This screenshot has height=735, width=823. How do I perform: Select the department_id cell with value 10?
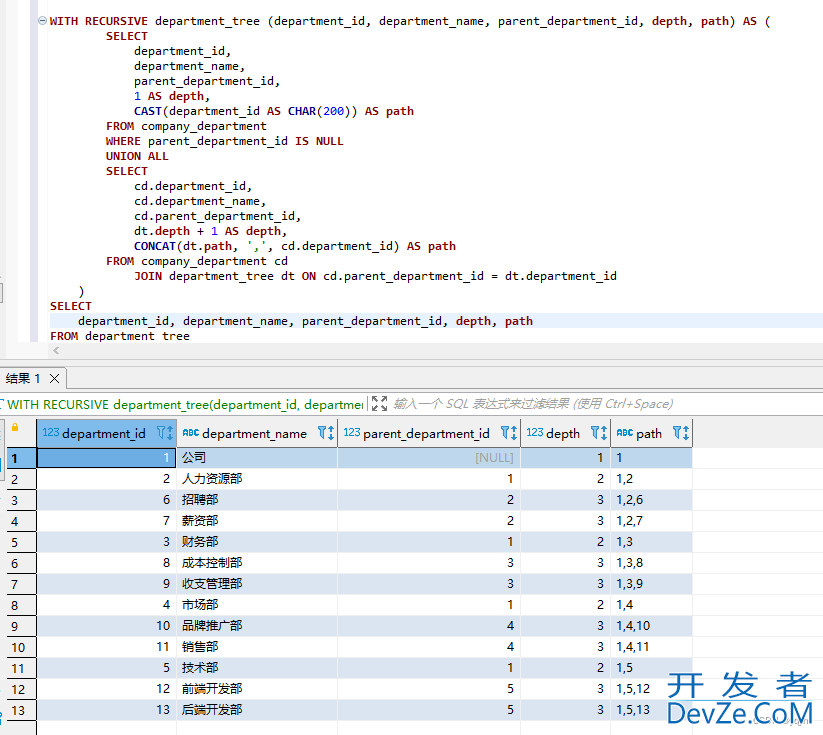(x=107, y=626)
